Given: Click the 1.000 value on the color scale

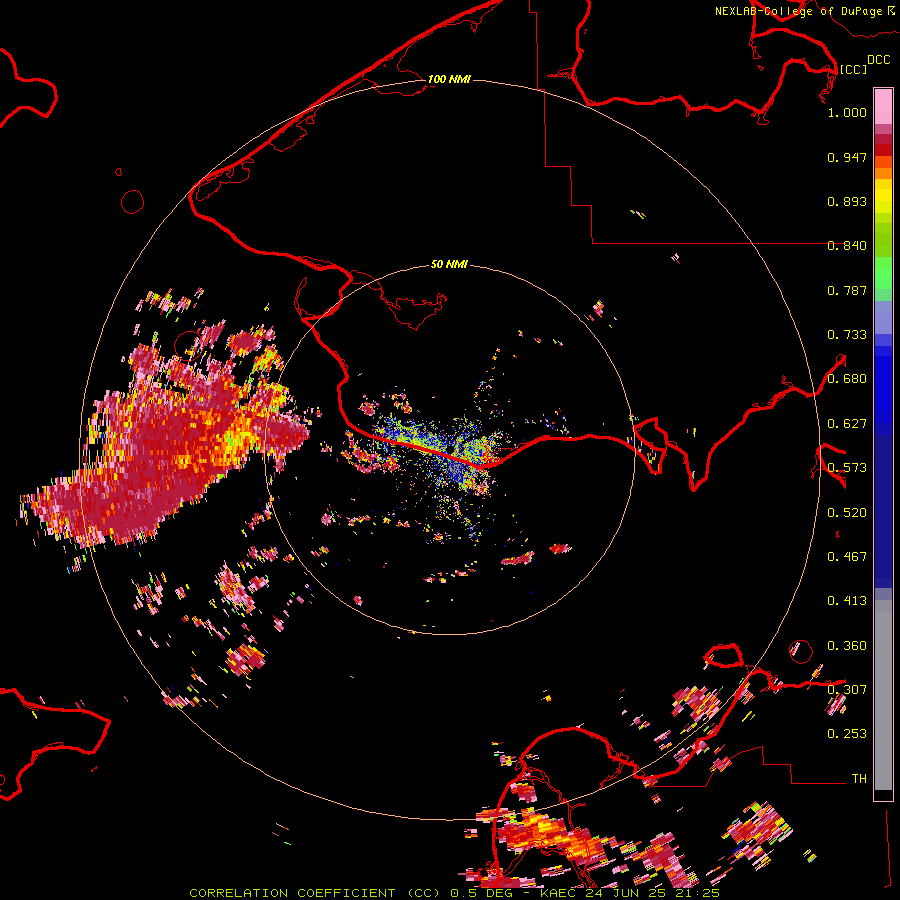Looking at the screenshot, I should click(847, 112).
